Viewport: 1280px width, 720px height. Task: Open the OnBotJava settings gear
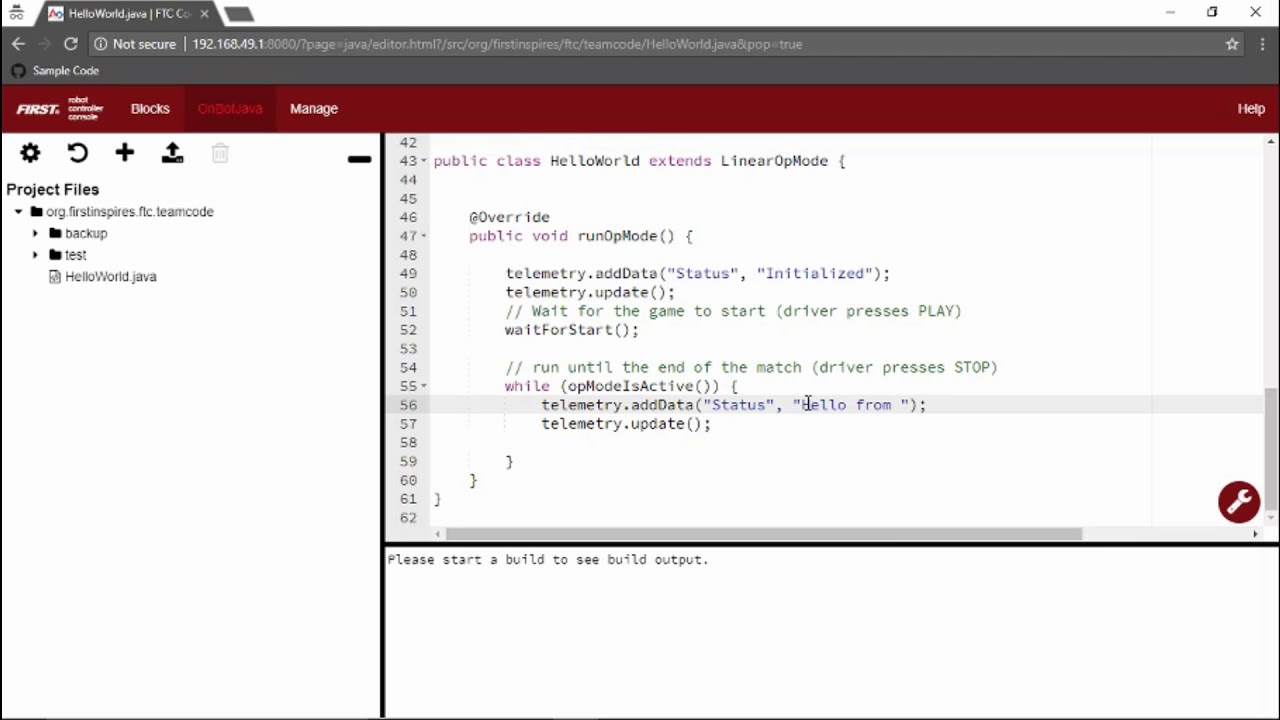pyautogui.click(x=29, y=152)
